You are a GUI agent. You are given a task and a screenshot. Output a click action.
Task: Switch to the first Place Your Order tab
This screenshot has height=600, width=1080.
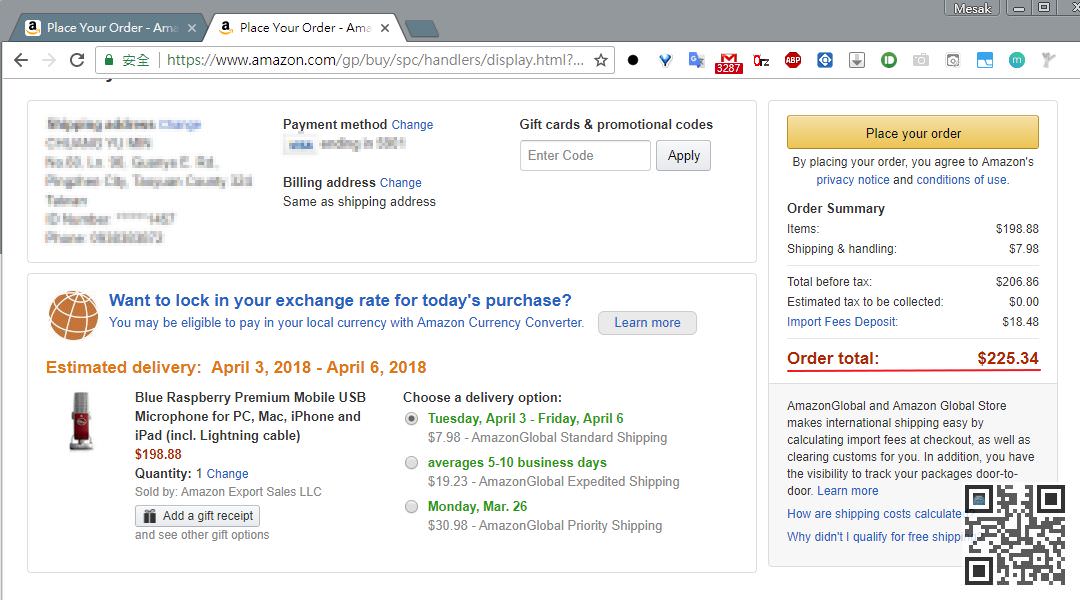click(x=110, y=28)
